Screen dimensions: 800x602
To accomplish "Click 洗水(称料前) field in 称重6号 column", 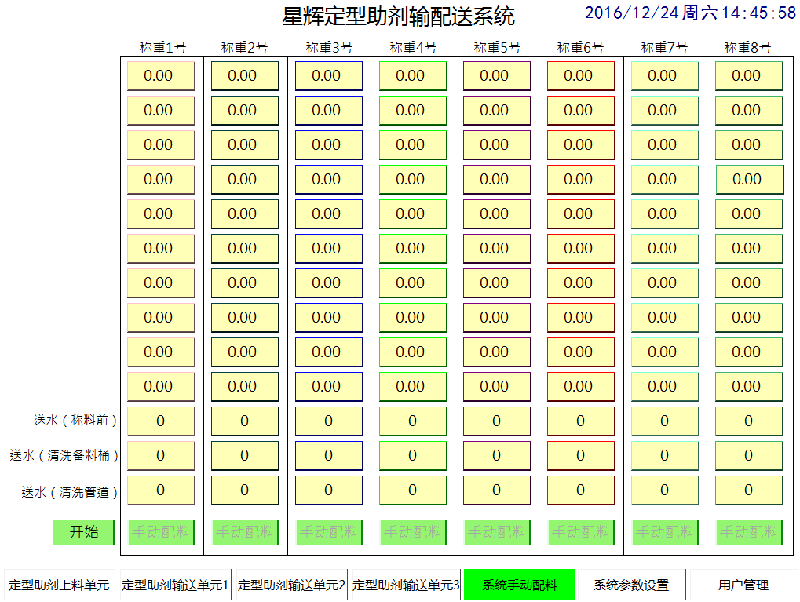I will tap(580, 421).
